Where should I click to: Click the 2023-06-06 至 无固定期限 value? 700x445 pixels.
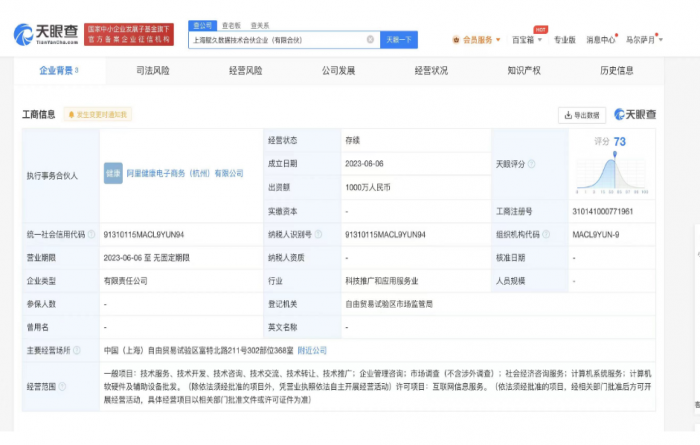point(147,258)
